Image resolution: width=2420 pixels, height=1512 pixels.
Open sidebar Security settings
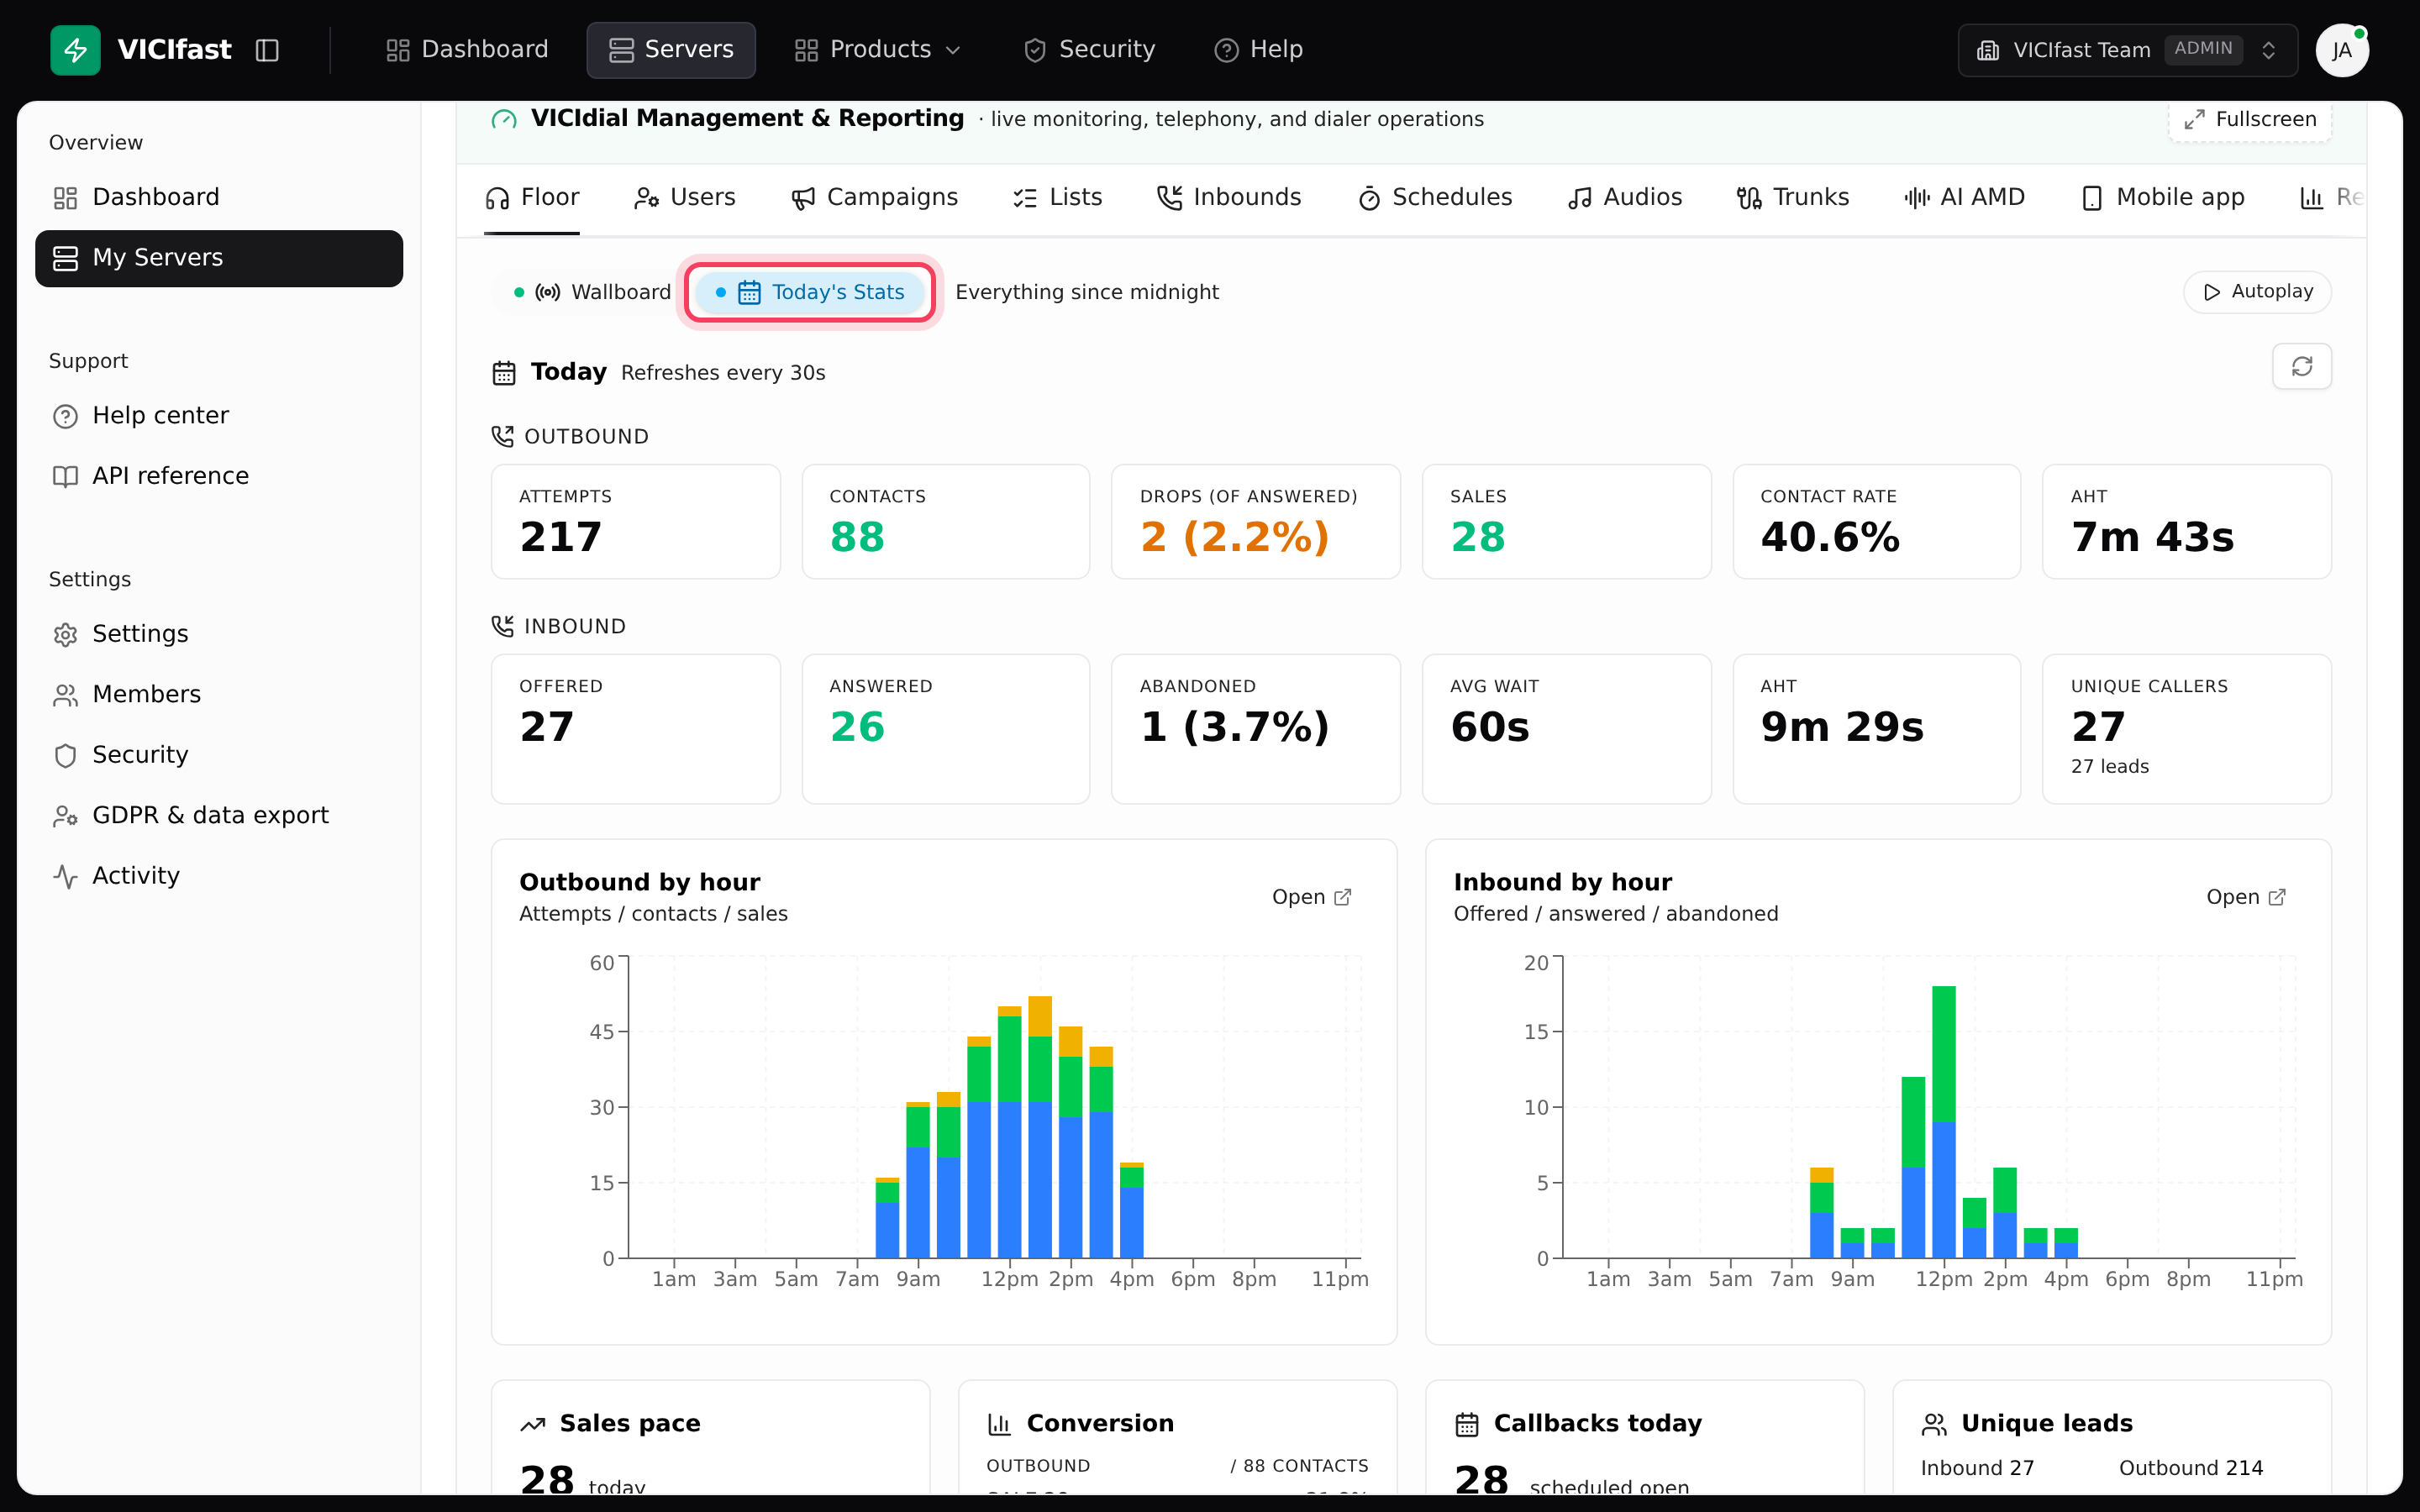(219, 755)
